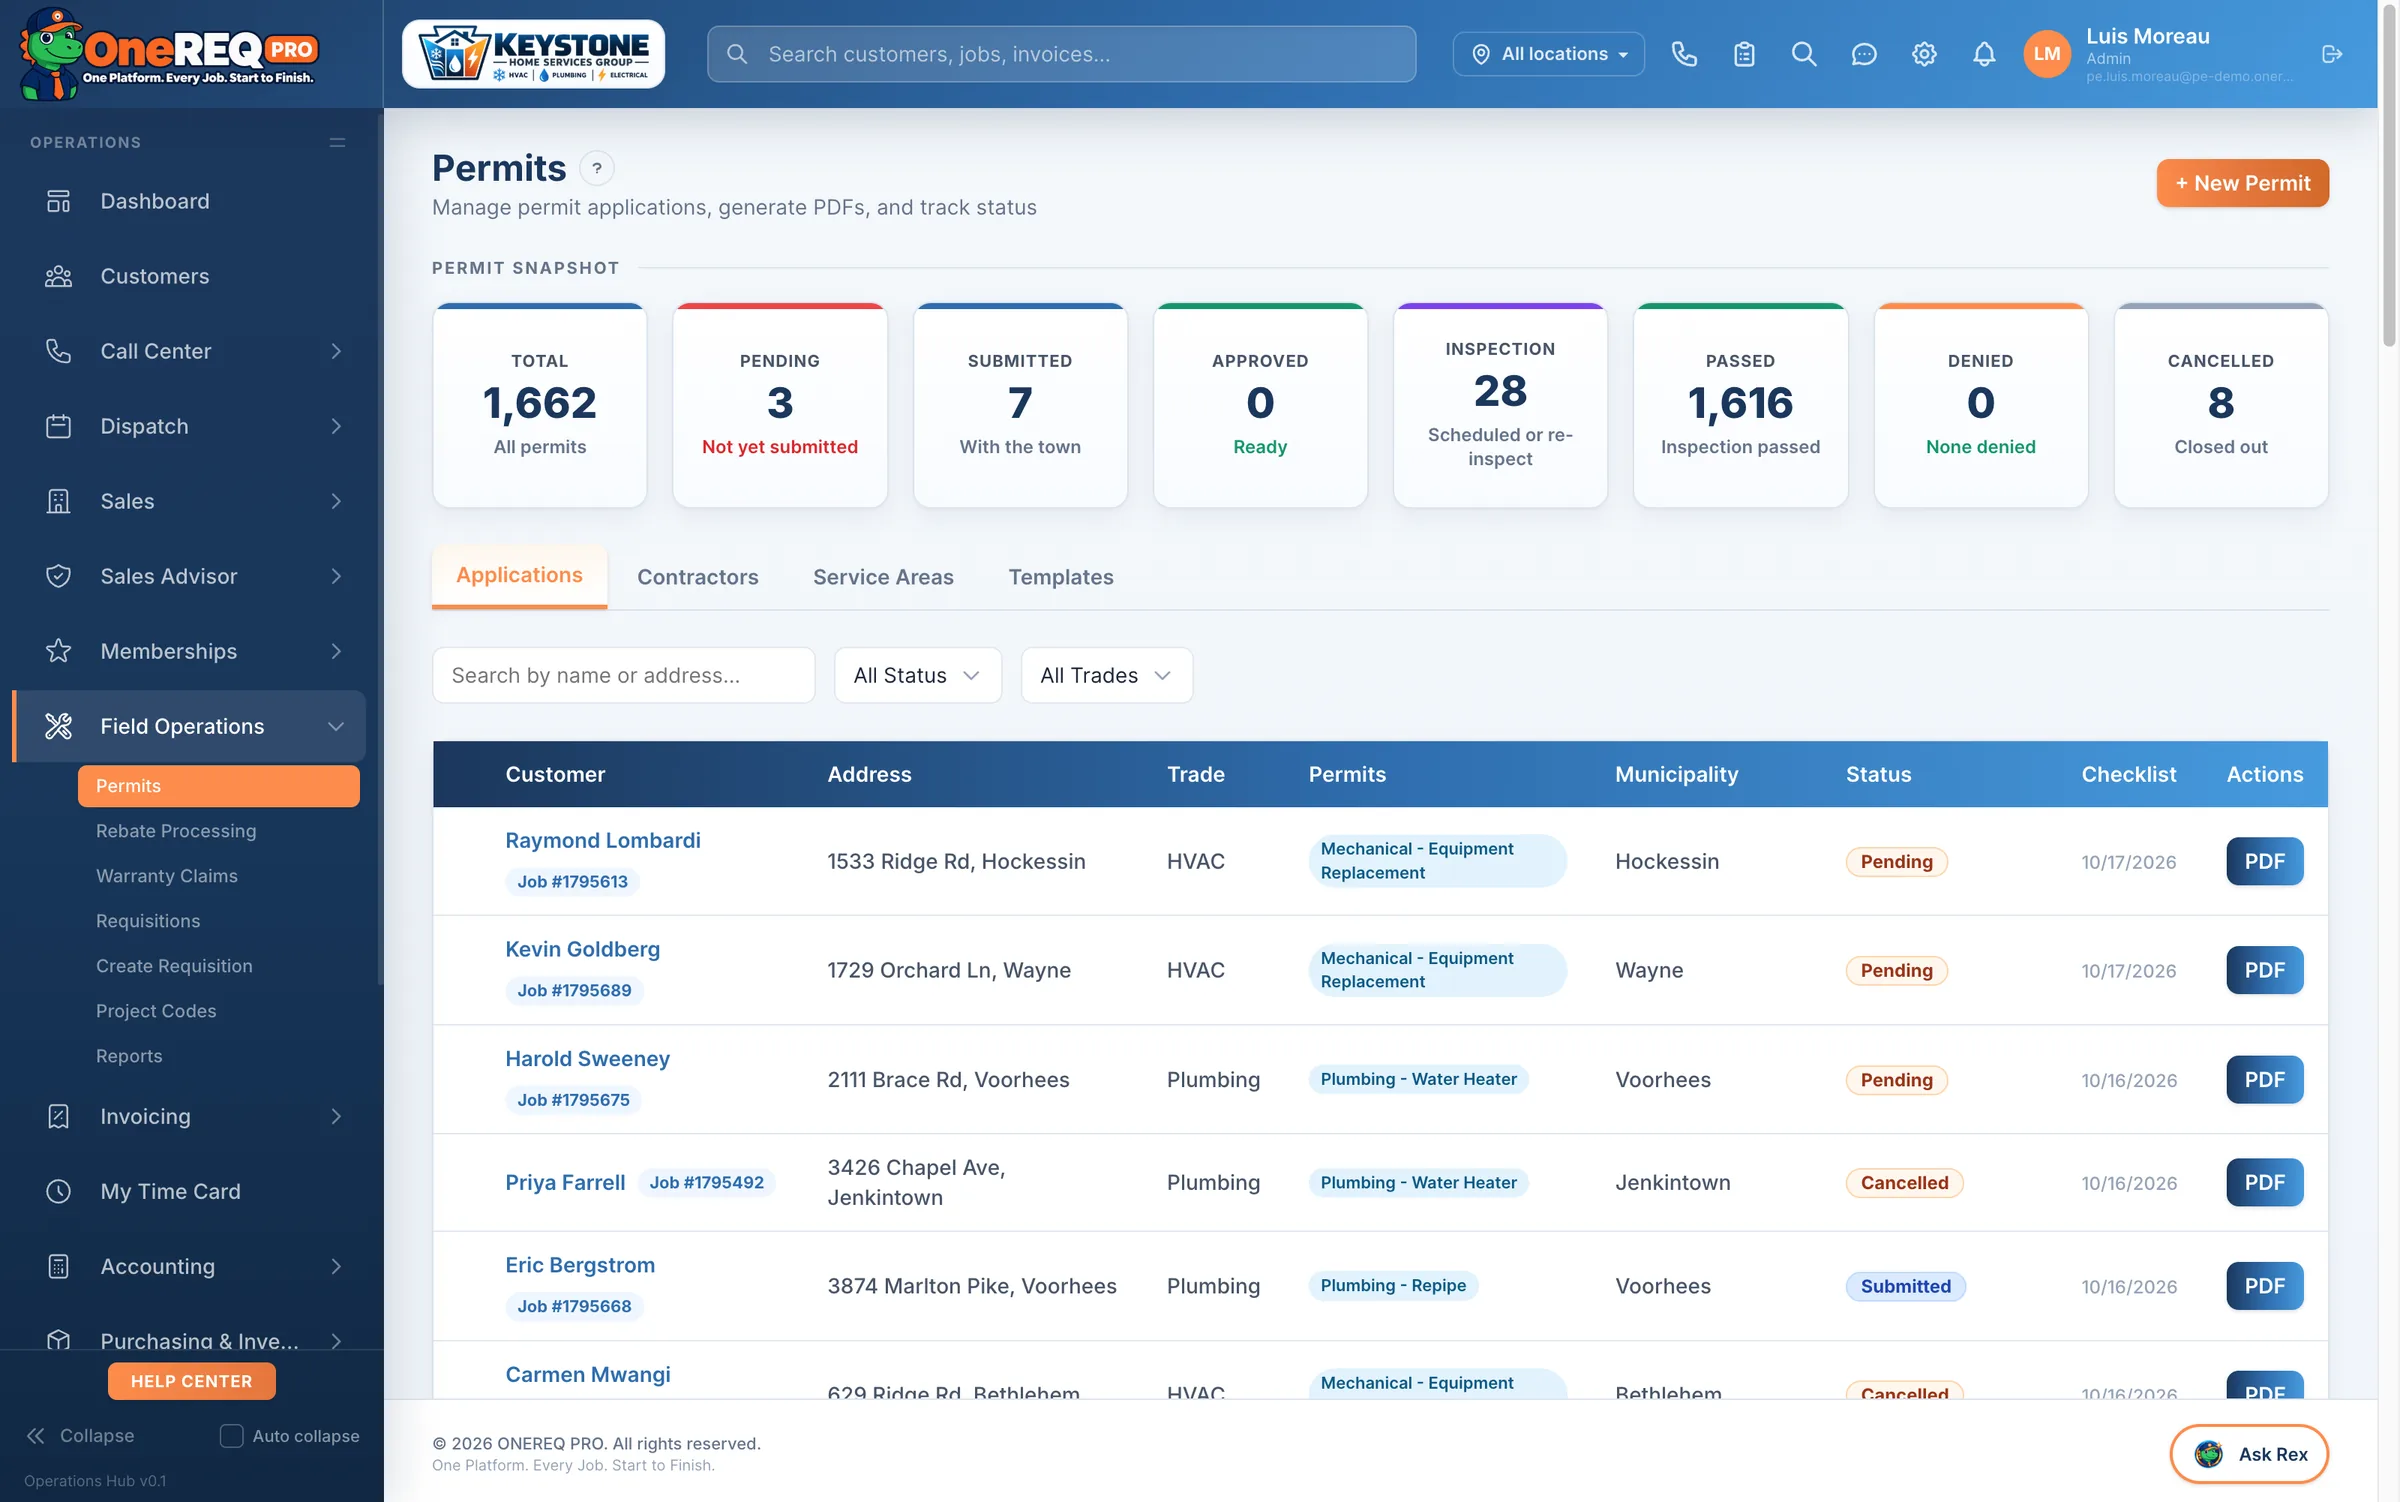
Task: Click the search by name or address field
Action: (x=623, y=675)
